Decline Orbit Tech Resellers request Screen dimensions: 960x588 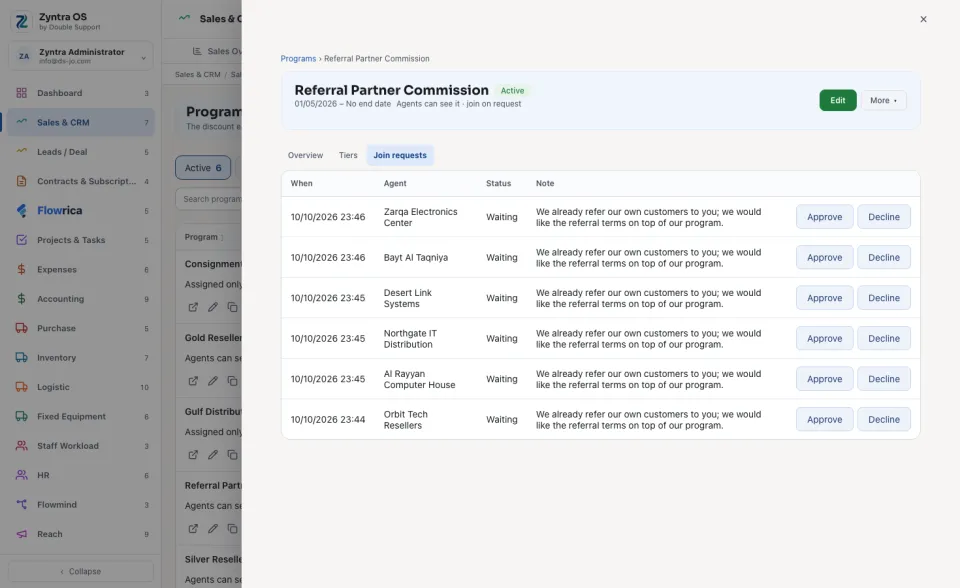(883, 419)
